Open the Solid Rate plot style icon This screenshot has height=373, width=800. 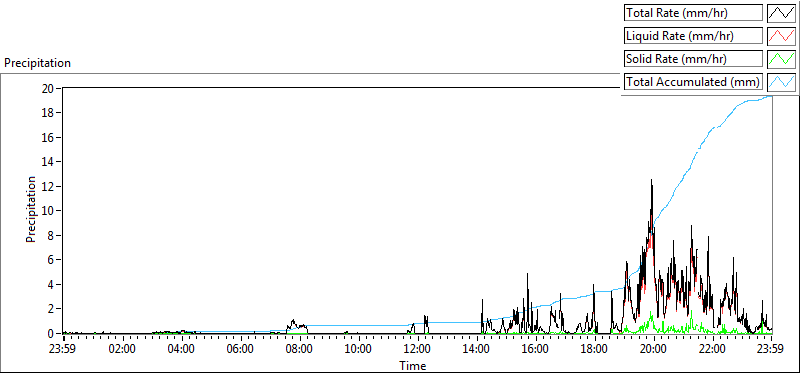coord(781,59)
